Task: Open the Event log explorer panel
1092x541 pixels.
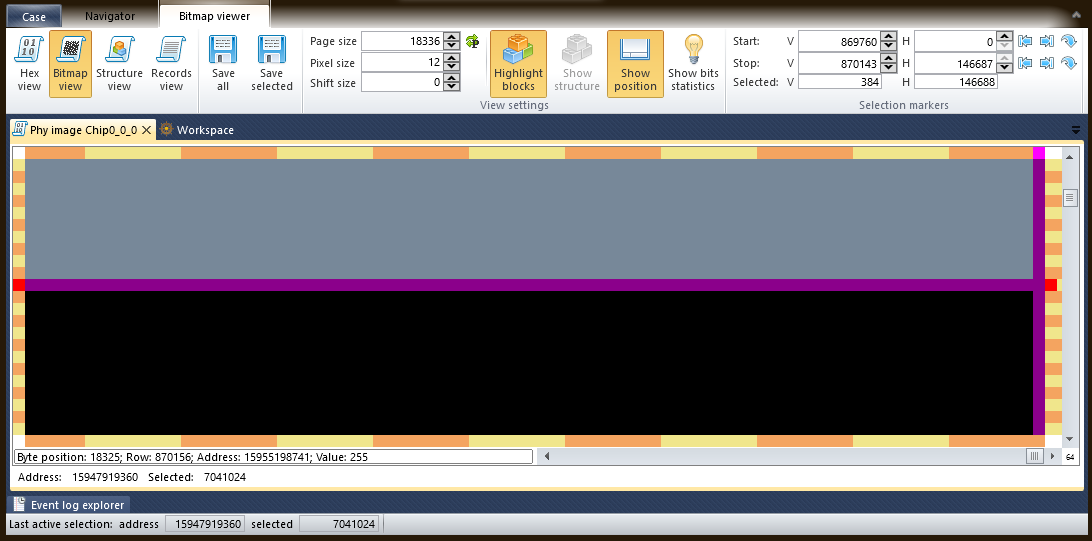Action: 70,505
